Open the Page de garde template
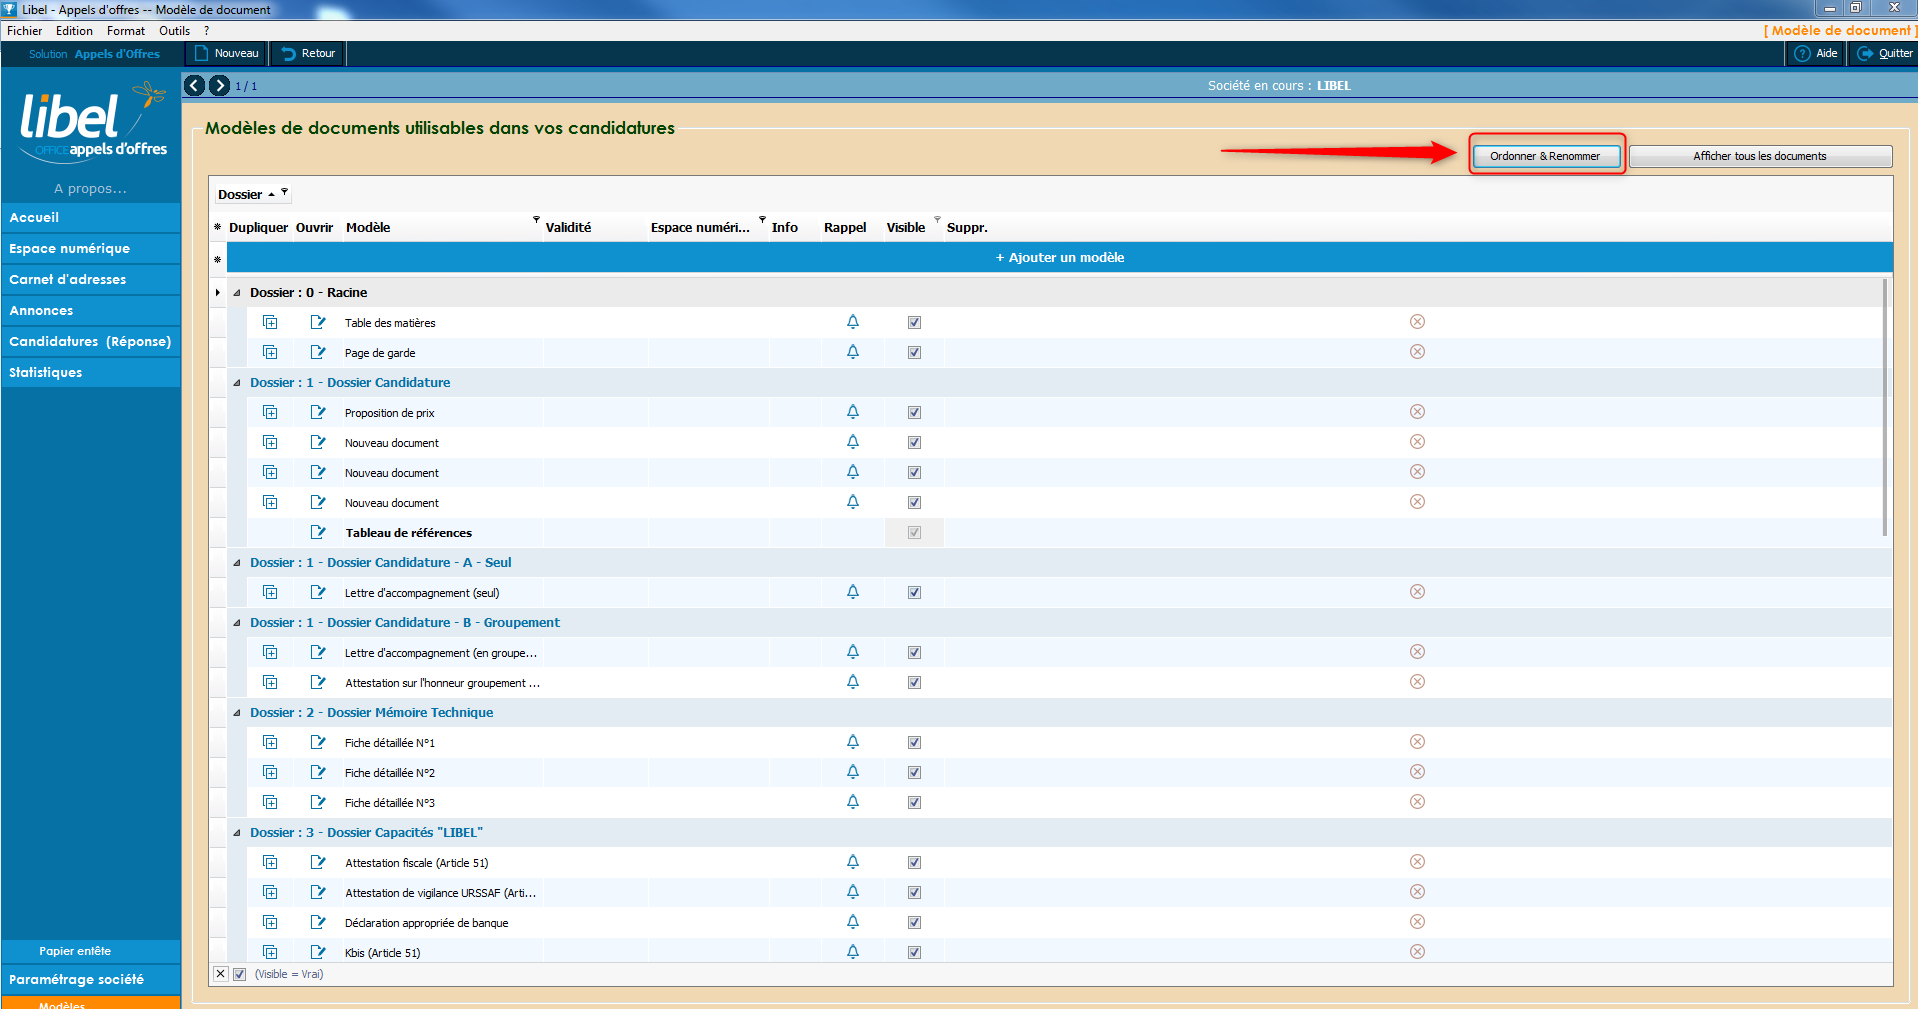 click(318, 352)
